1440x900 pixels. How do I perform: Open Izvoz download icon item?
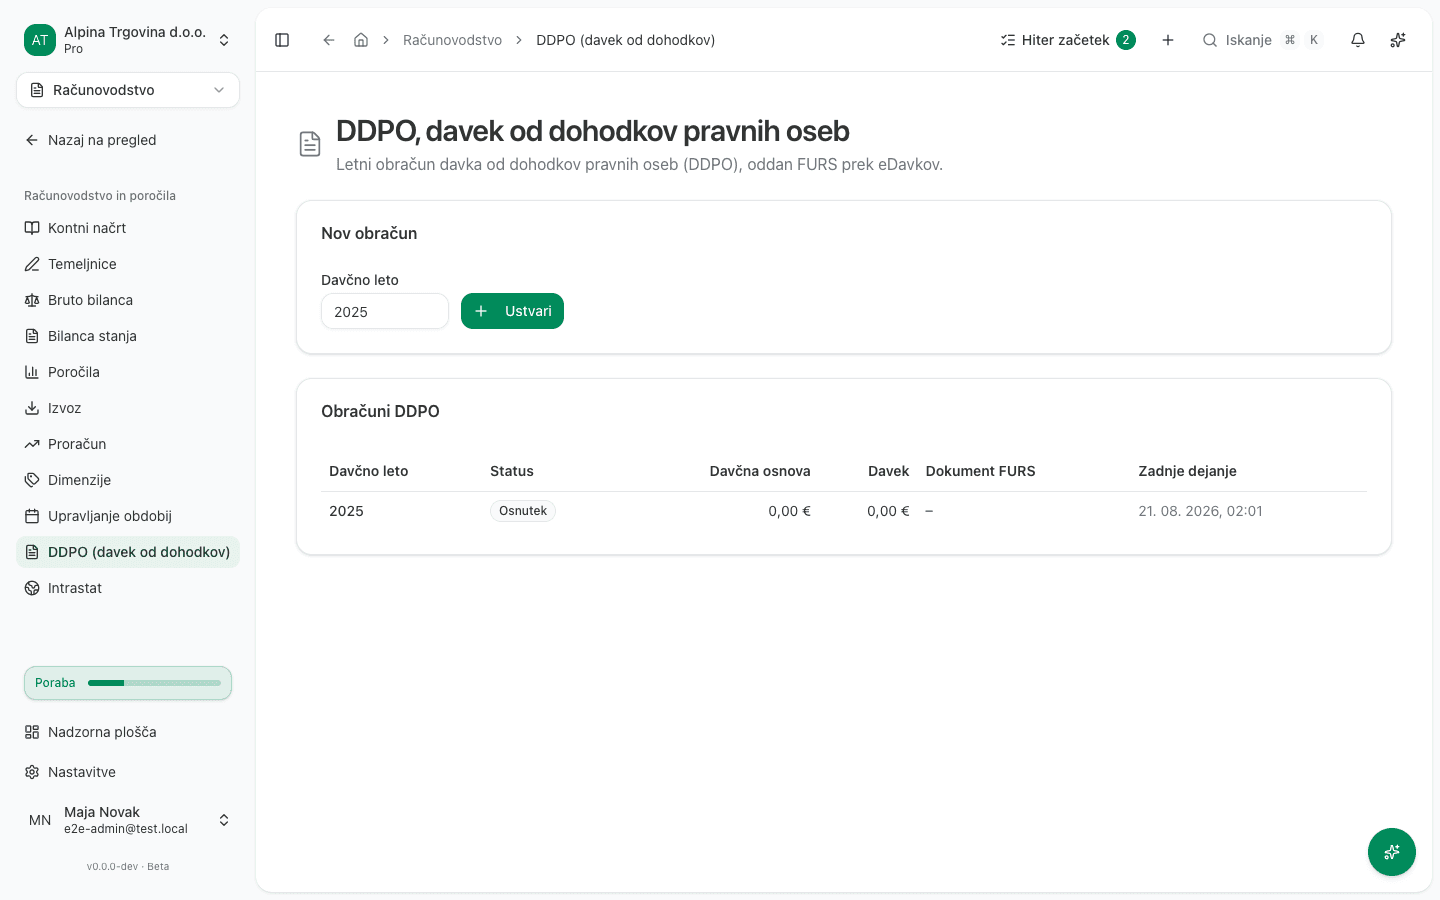tap(128, 408)
